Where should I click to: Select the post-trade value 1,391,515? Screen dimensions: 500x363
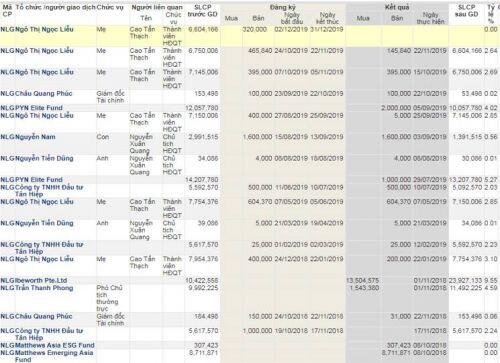[467, 137]
